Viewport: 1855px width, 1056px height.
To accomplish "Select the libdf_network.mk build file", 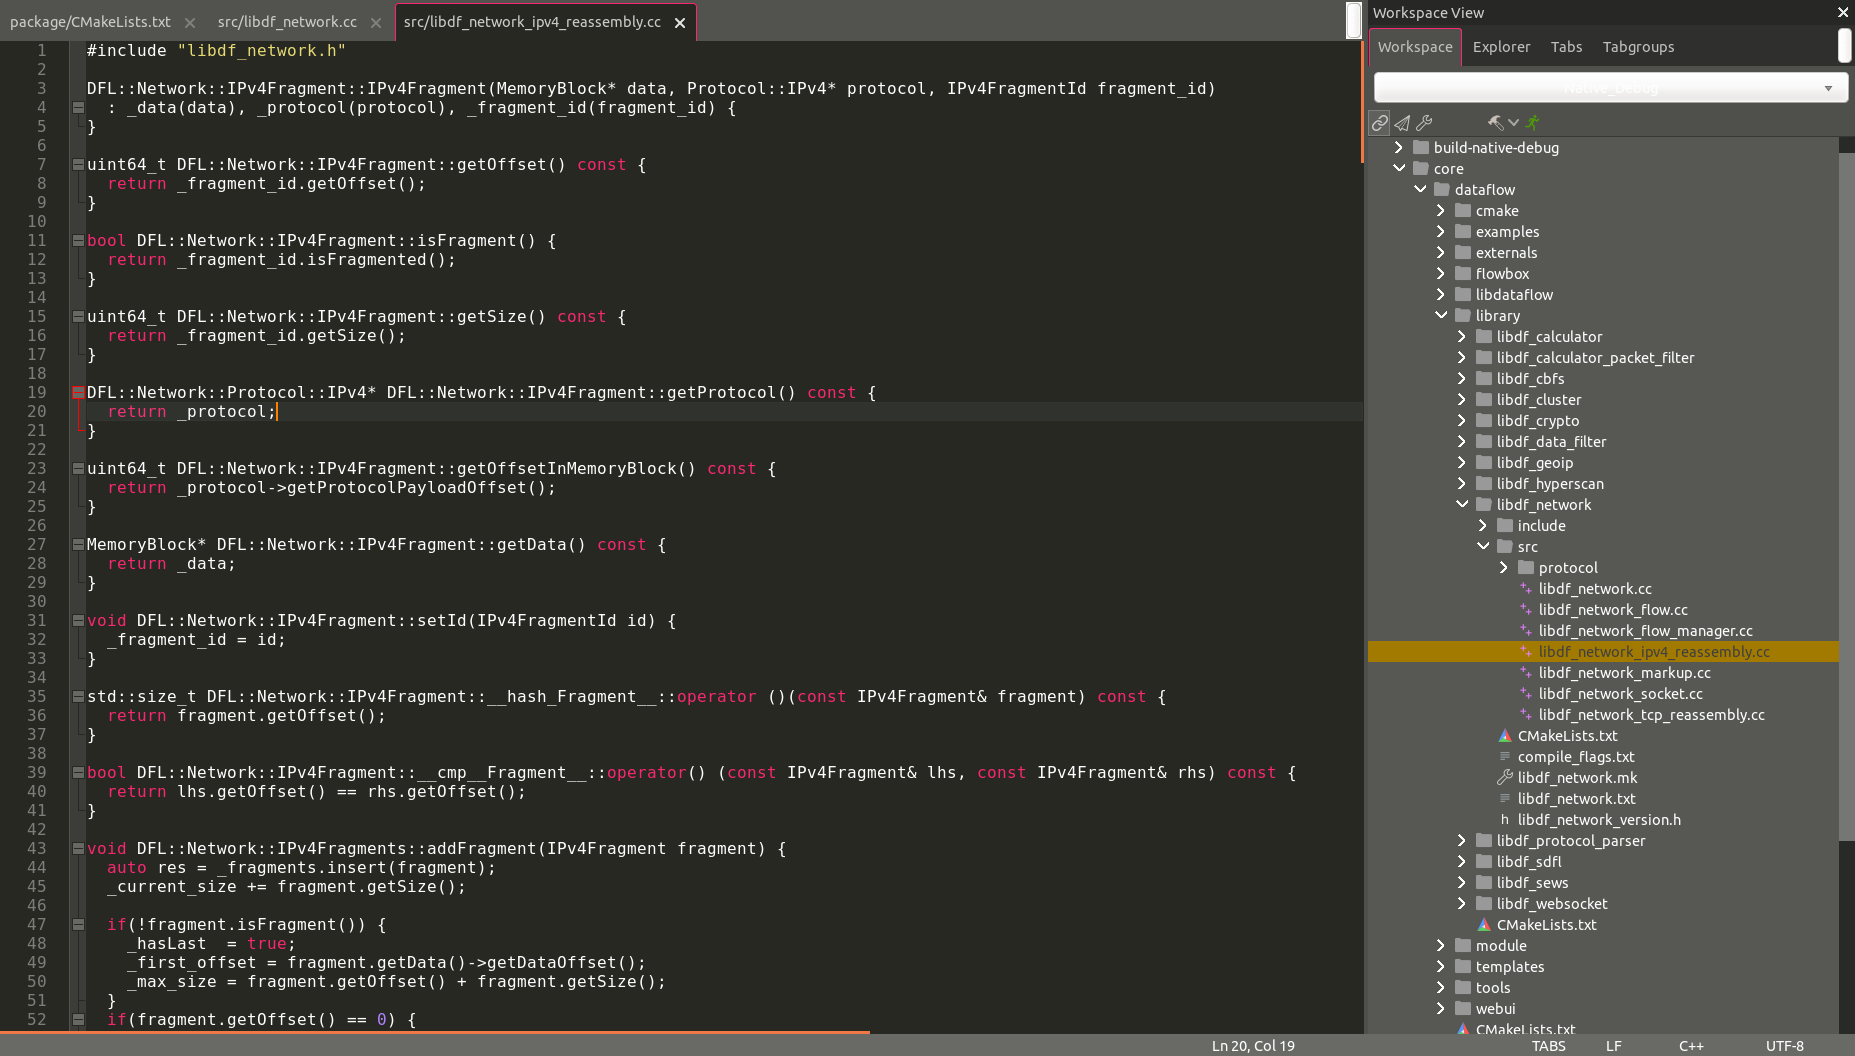I will tap(1578, 777).
